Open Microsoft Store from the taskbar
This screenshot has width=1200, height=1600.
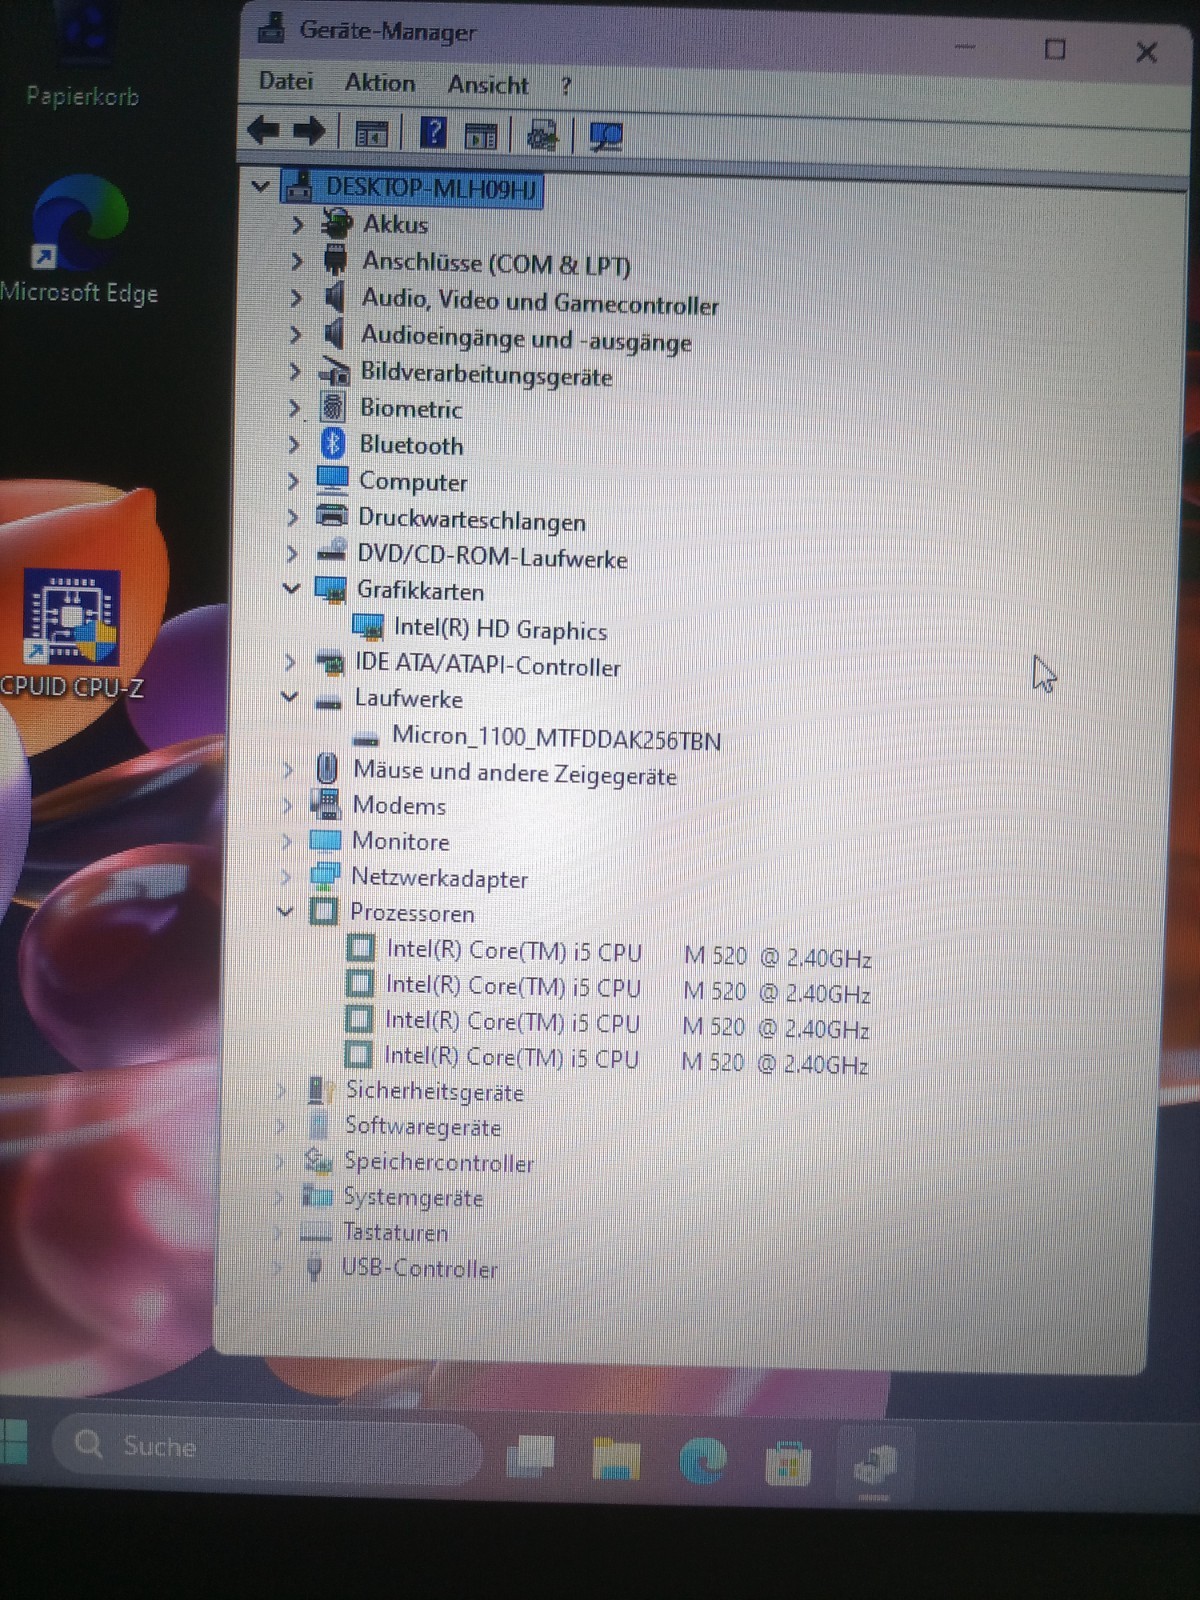point(788,1464)
